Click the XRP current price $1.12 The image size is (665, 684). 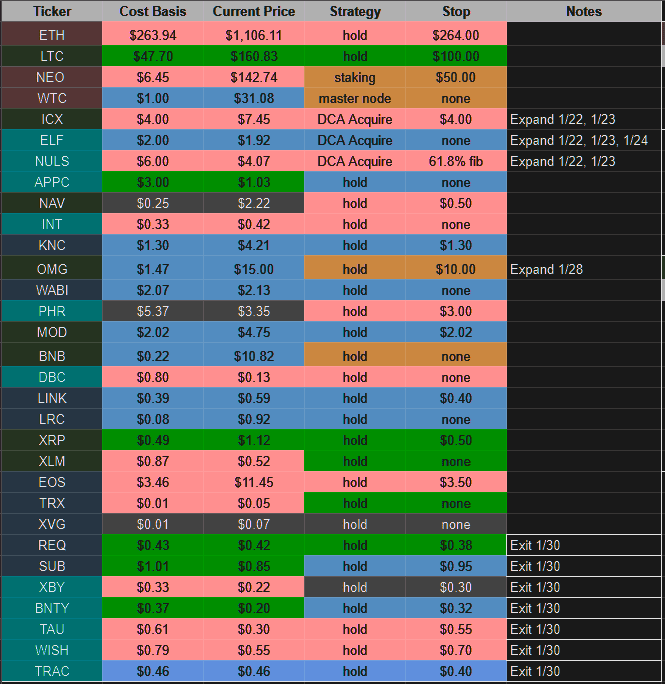tap(254, 440)
